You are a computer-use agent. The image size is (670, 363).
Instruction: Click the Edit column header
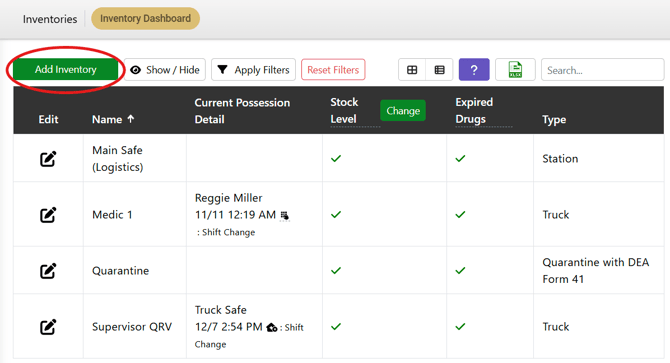48,120
